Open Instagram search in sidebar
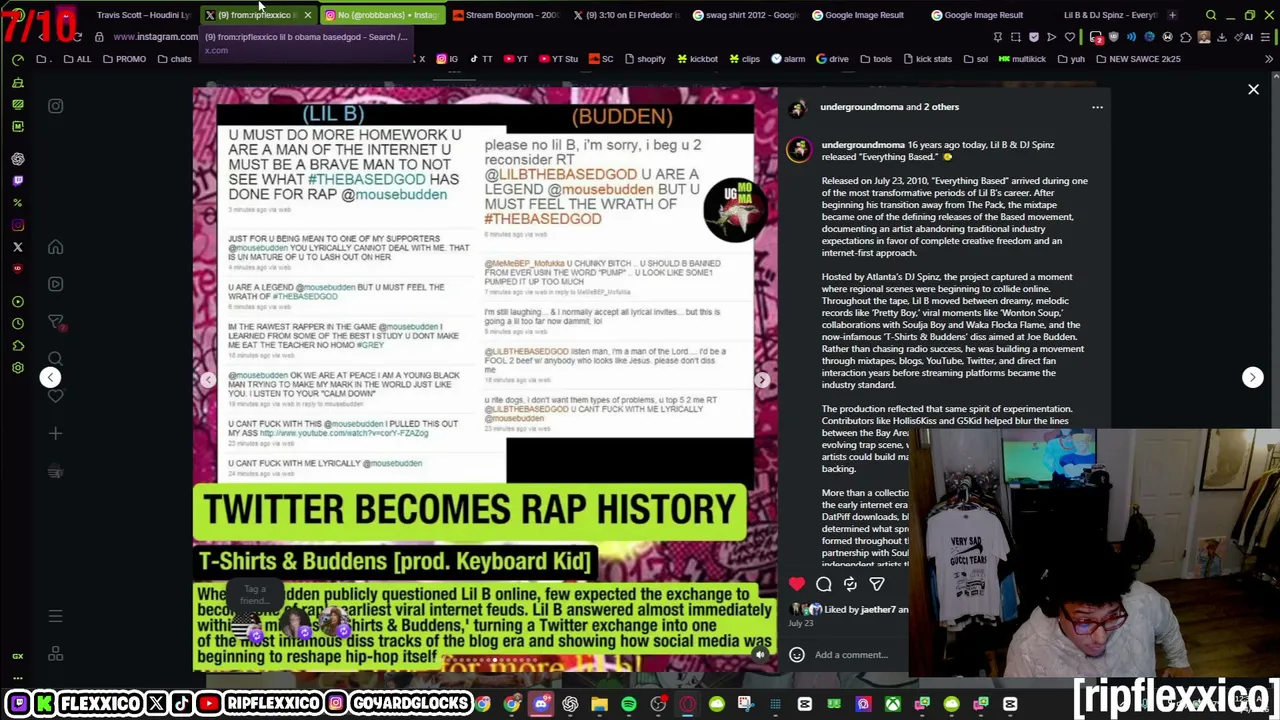 [55, 359]
